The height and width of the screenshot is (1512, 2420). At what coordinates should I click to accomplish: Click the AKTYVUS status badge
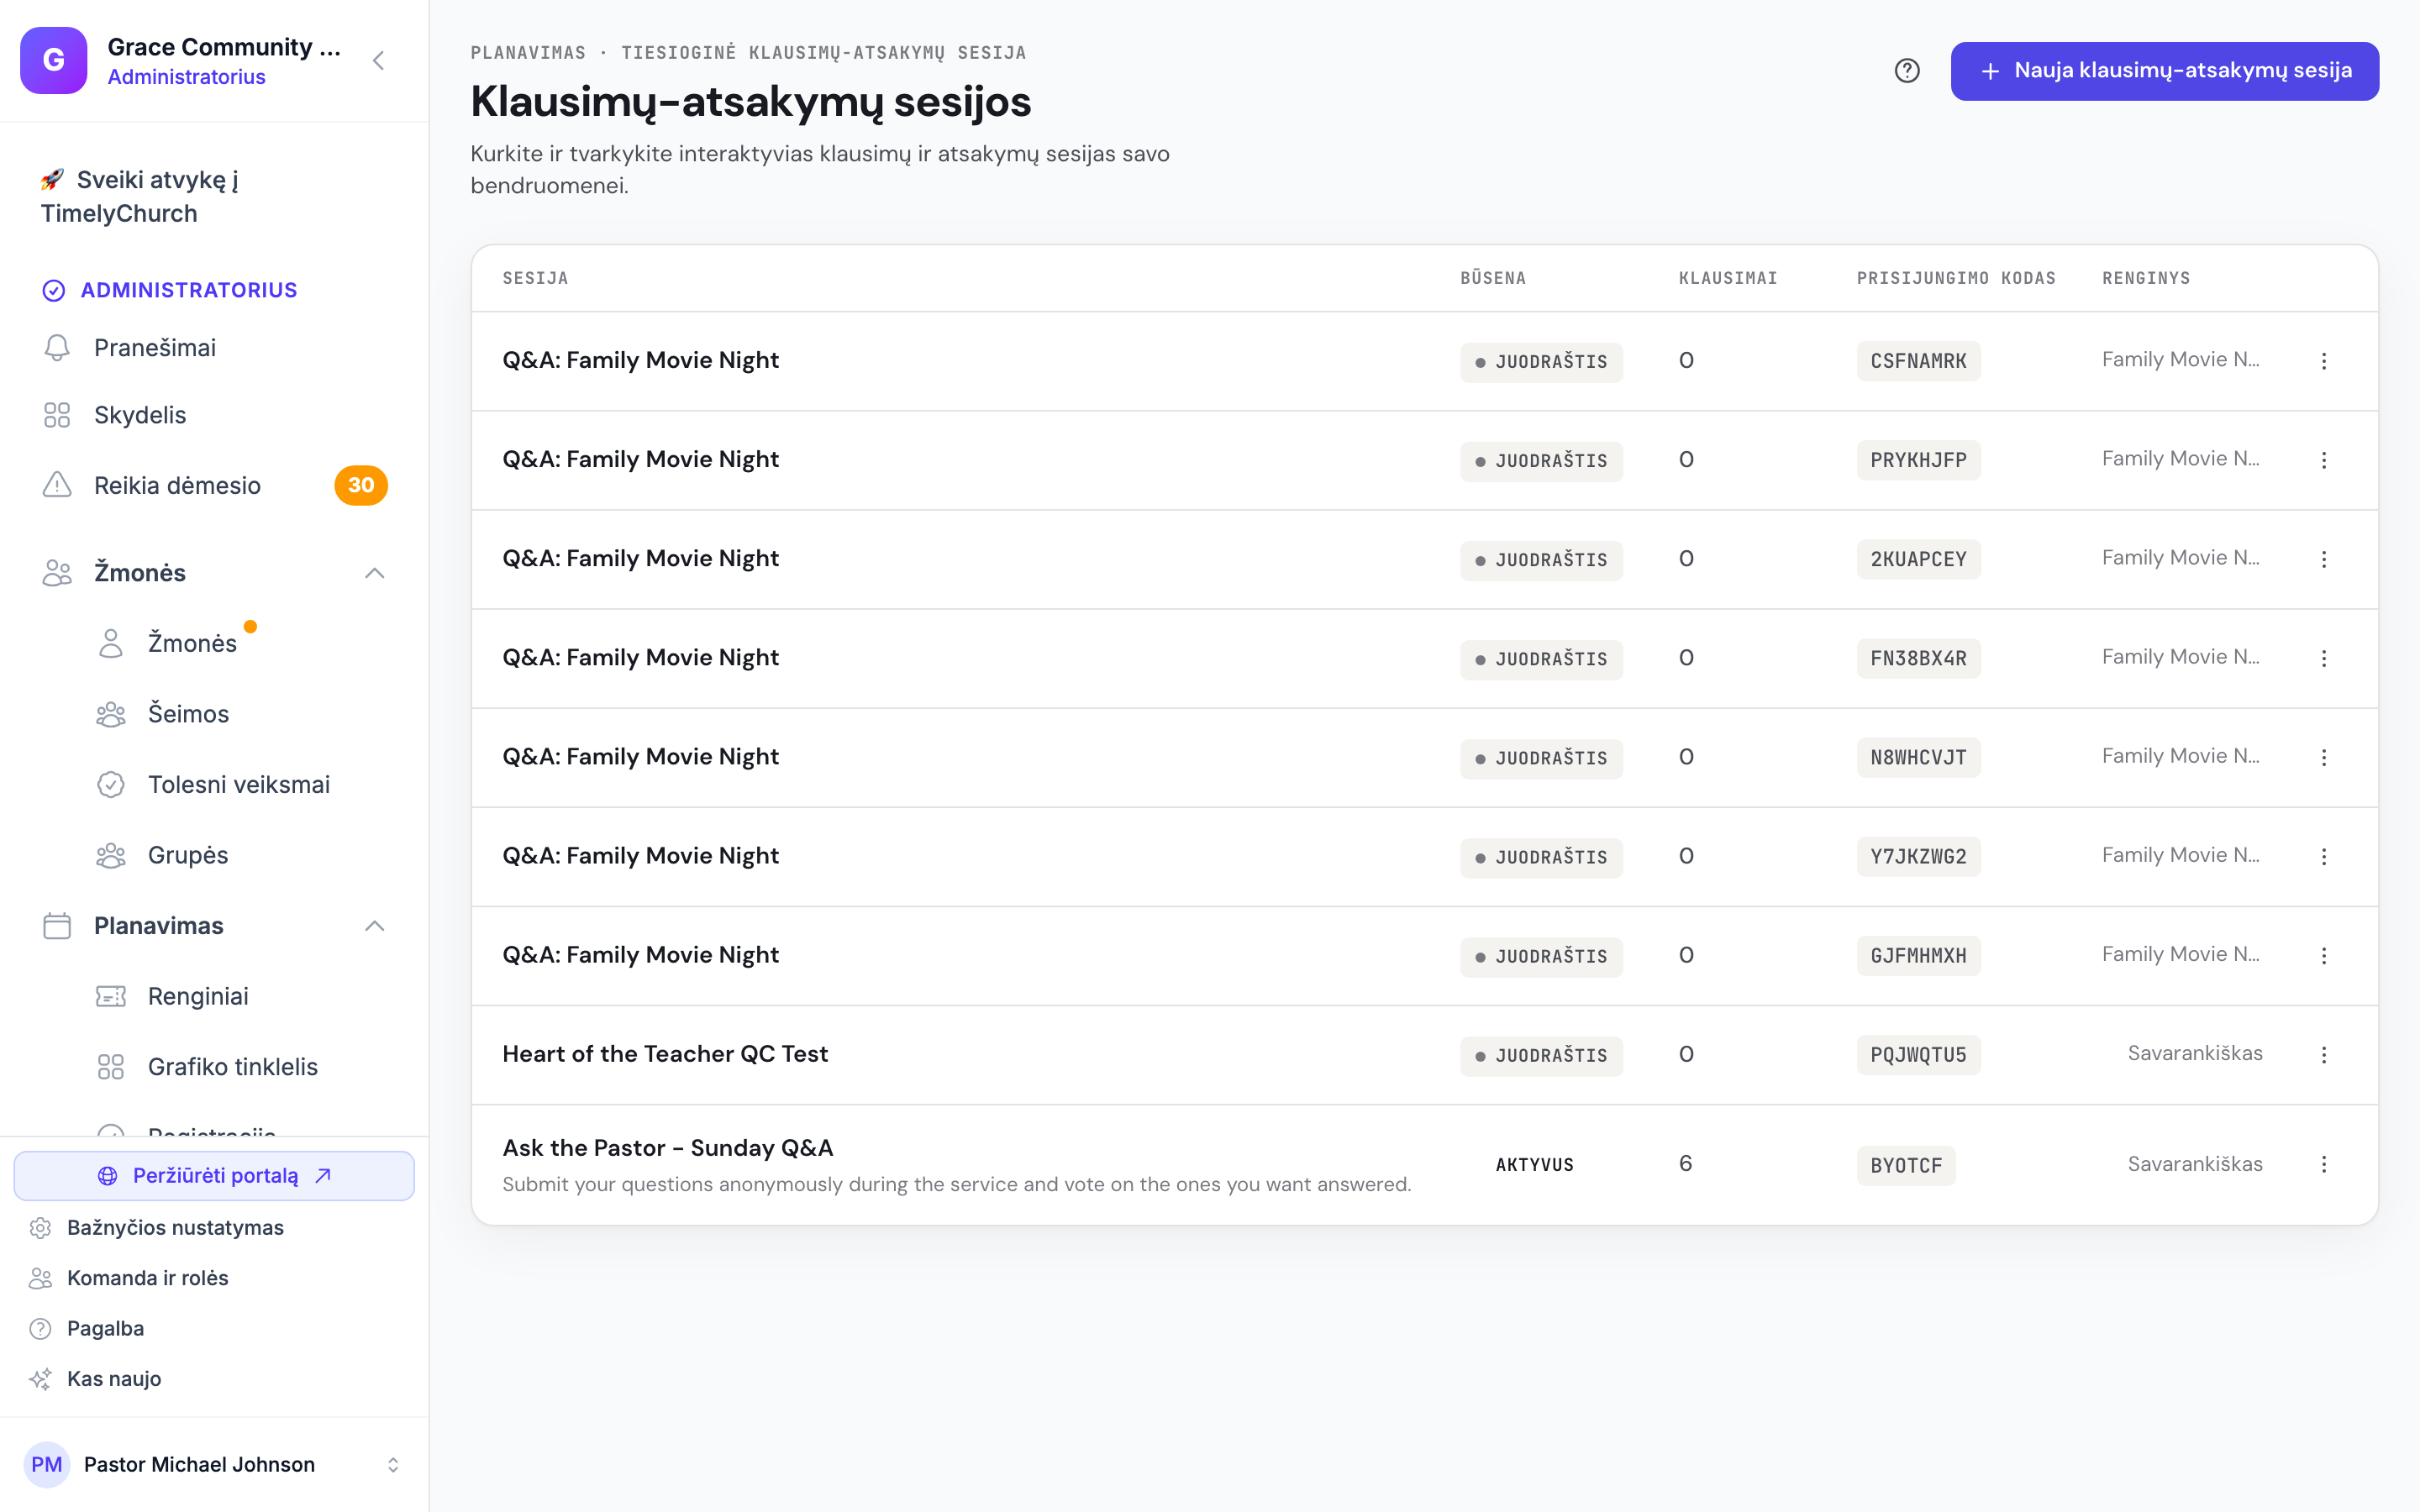pos(1534,1165)
